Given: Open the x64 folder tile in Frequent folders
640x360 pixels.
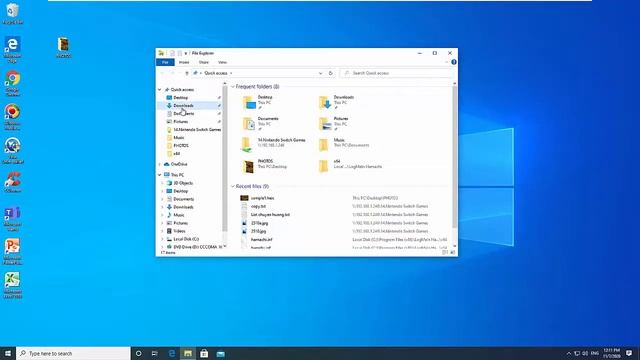Looking at the screenshot, I should point(350,166).
